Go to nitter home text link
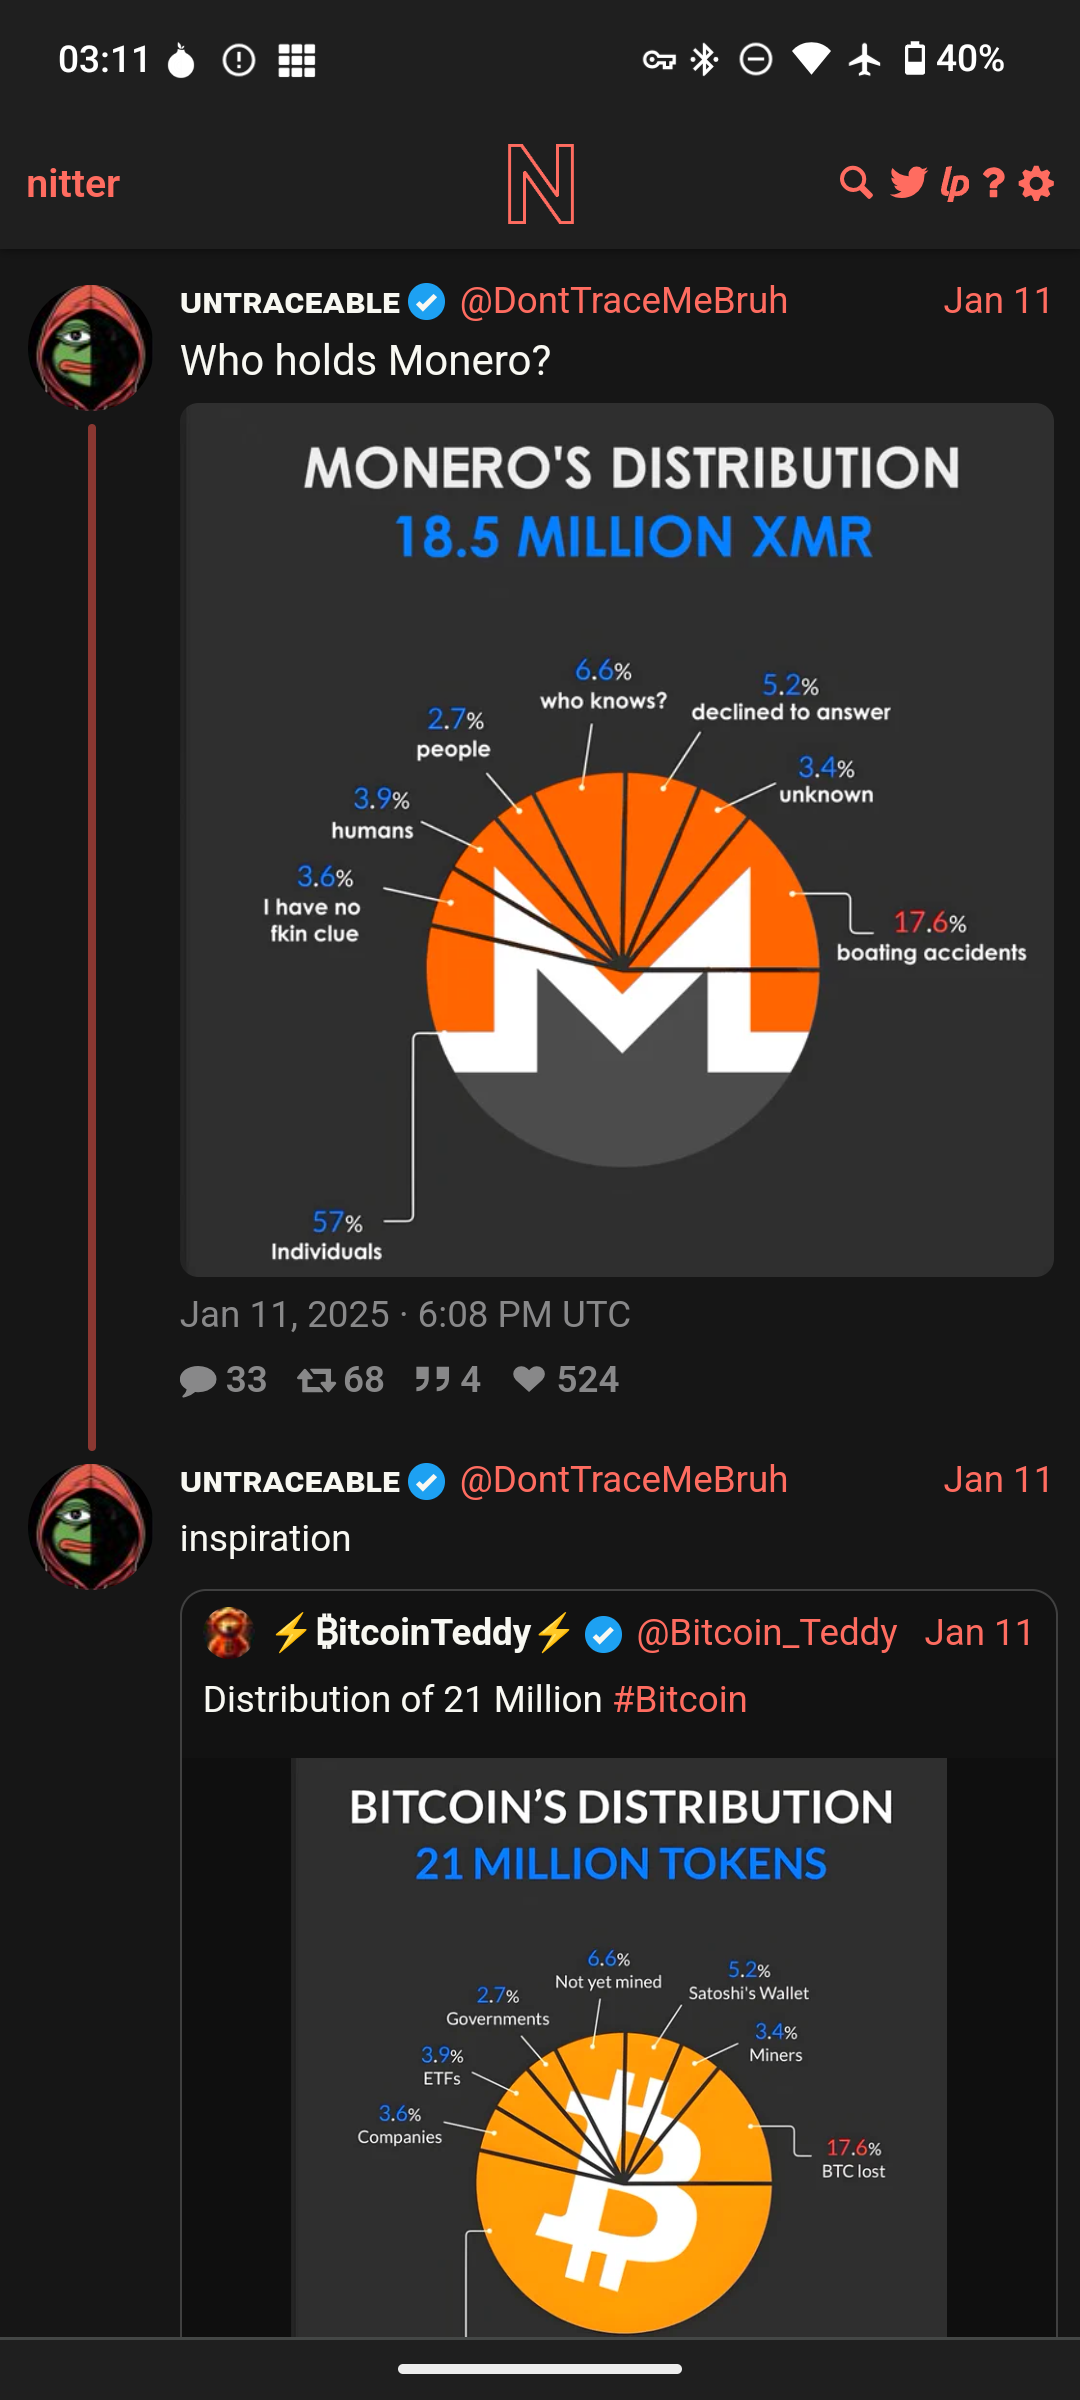Viewport: 1080px width, 2400px height. [x=73, y=184]
